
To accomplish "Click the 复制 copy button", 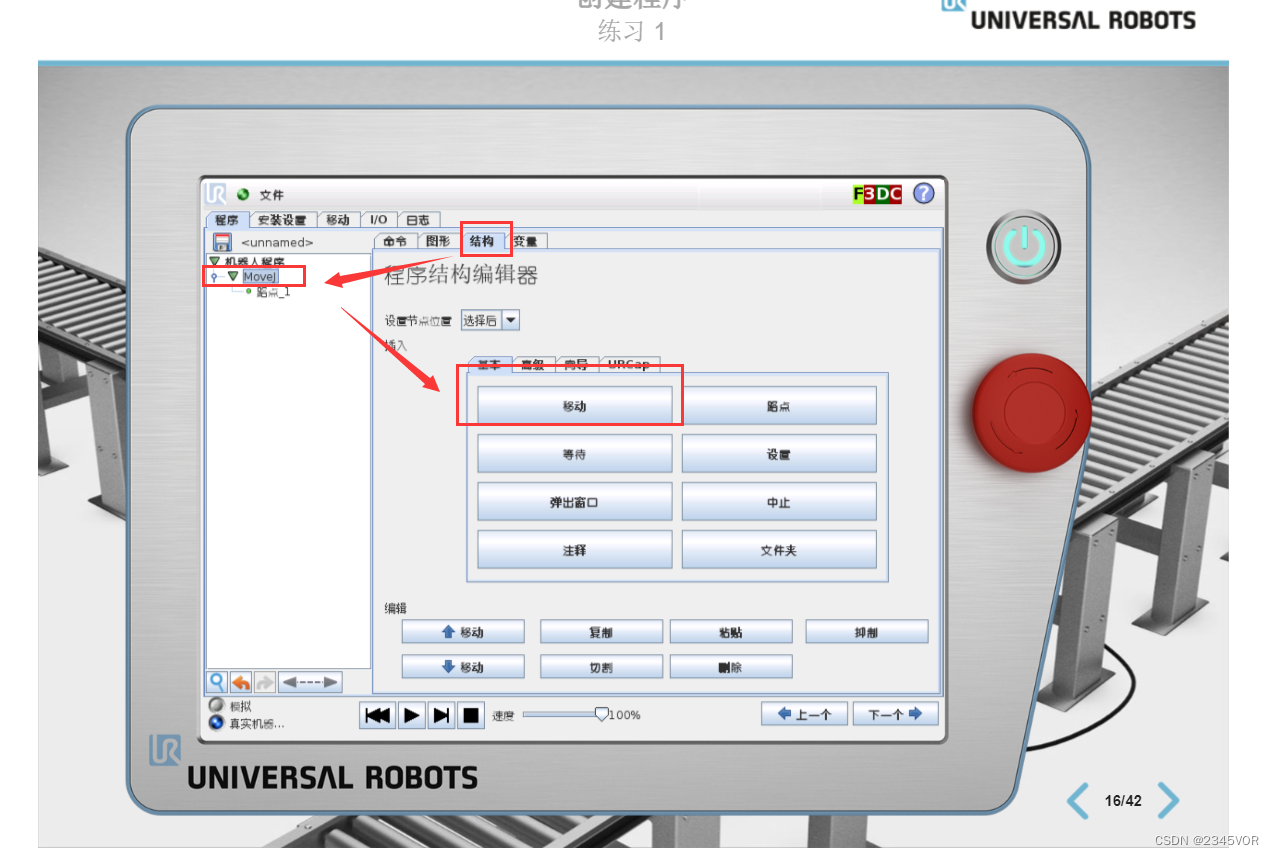I will 601,632.
